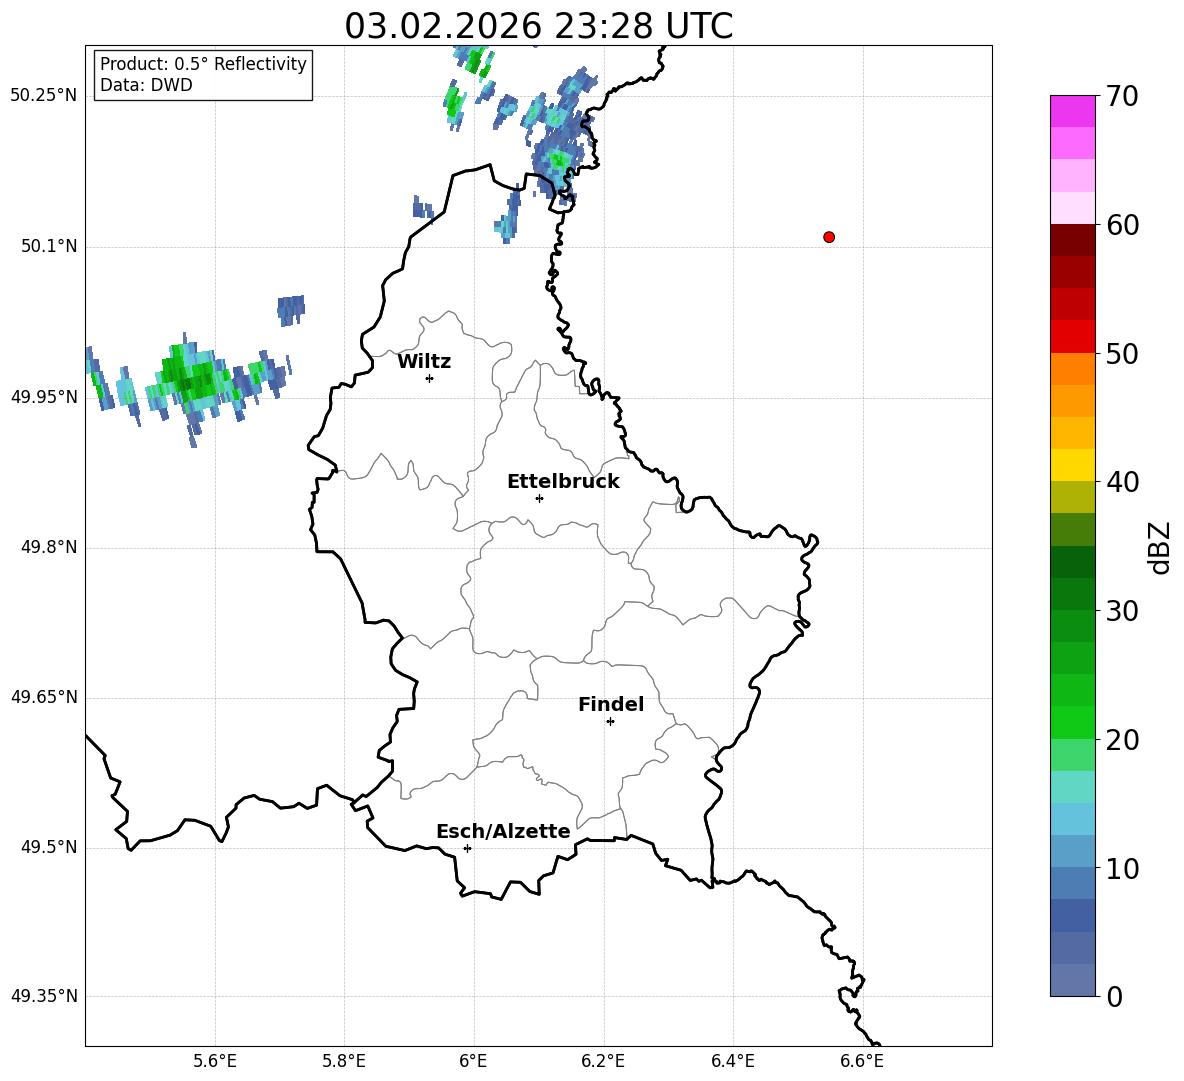
Task: Click the 10 tick on the colorbar
Action: (1122, 869)
